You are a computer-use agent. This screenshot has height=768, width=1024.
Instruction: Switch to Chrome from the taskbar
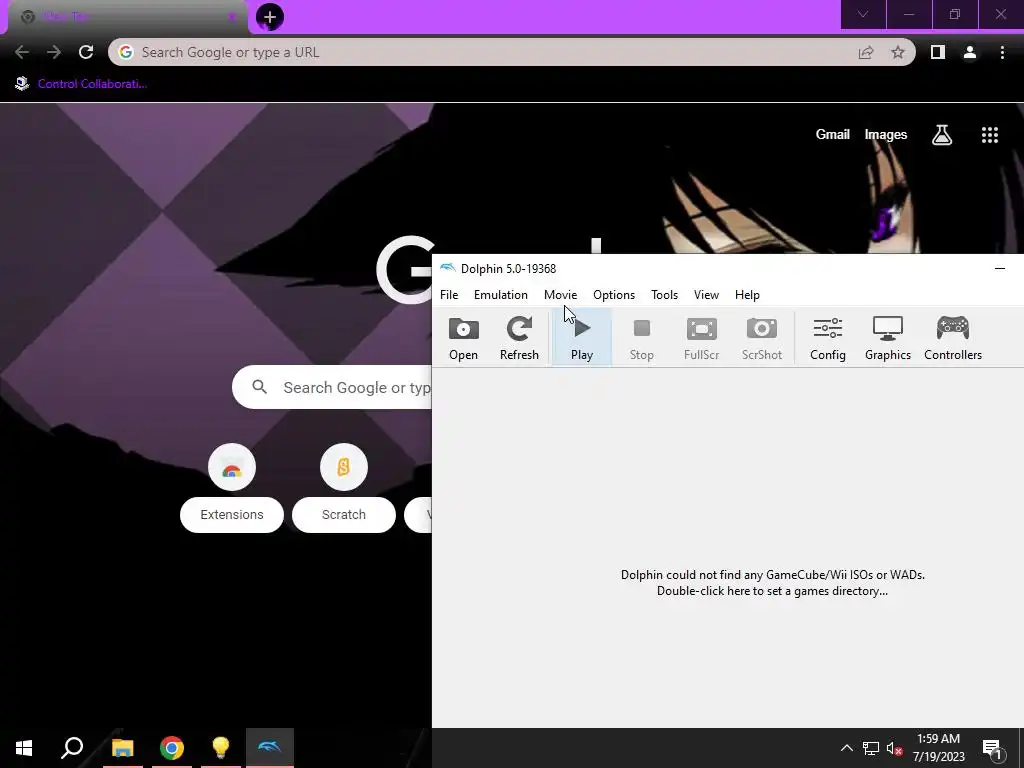[x=172, y=748]
